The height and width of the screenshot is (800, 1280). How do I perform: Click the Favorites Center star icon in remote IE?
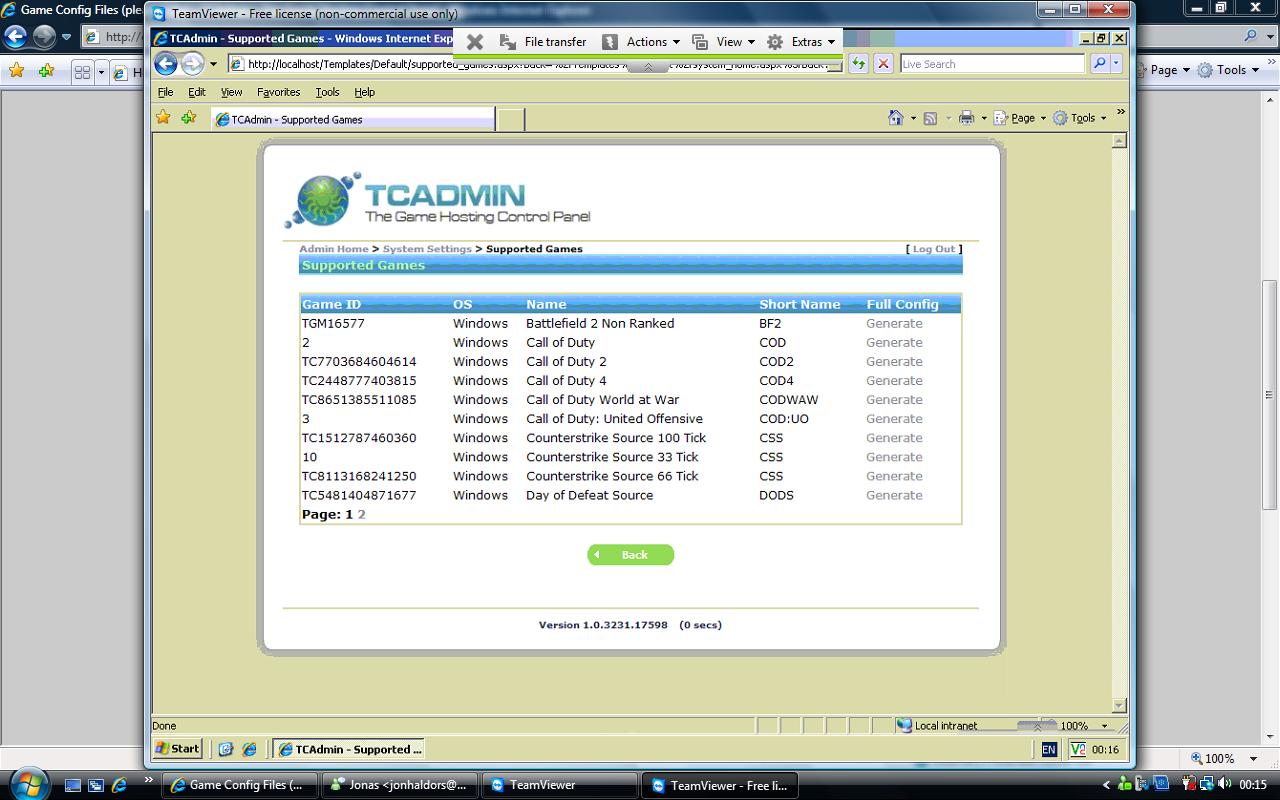[x=163, y=118]
